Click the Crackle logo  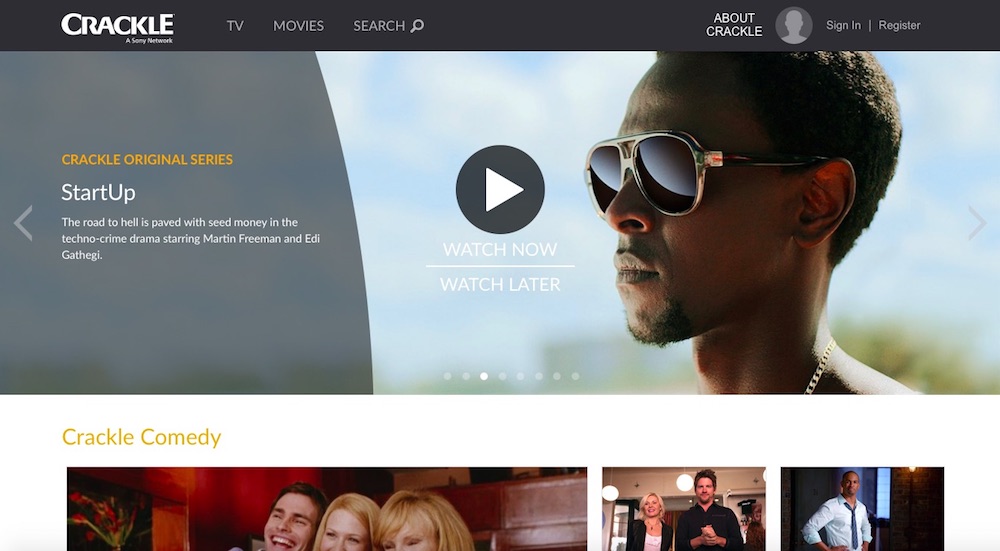(x=117, y=26)
